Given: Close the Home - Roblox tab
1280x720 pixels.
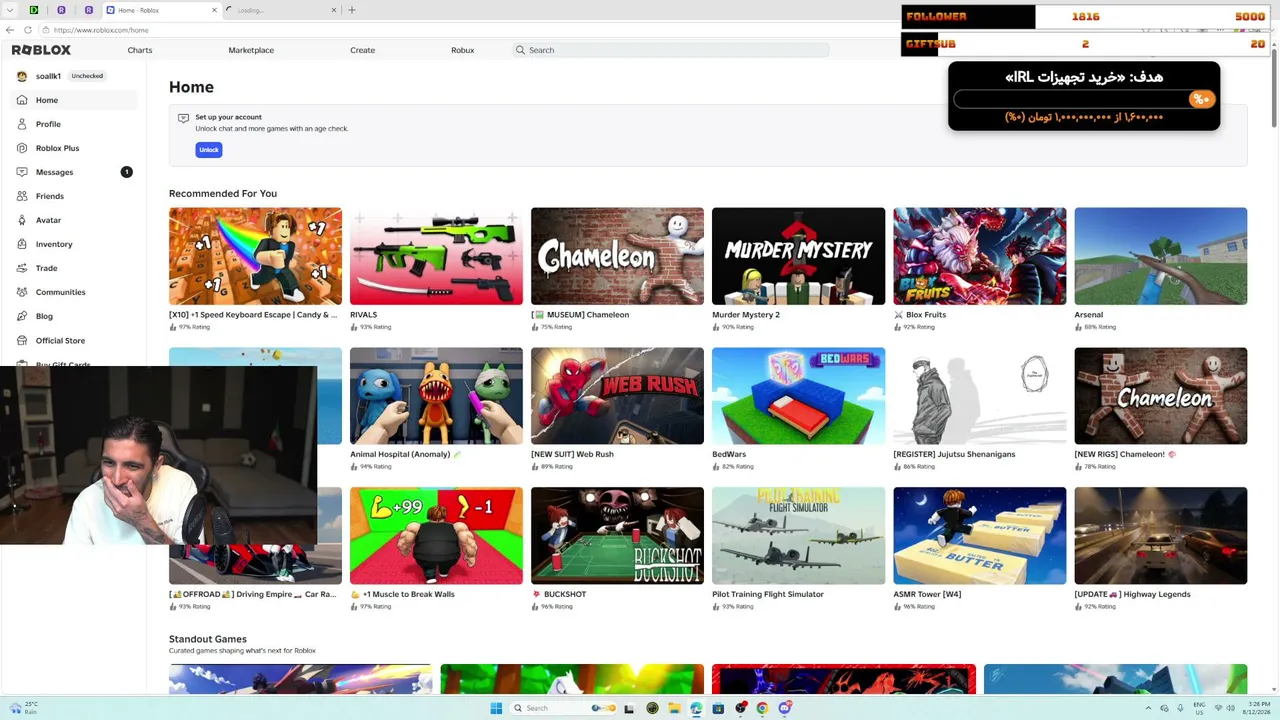Looking at the screenshot, I should pyautogui.click(x=215, y=10).
